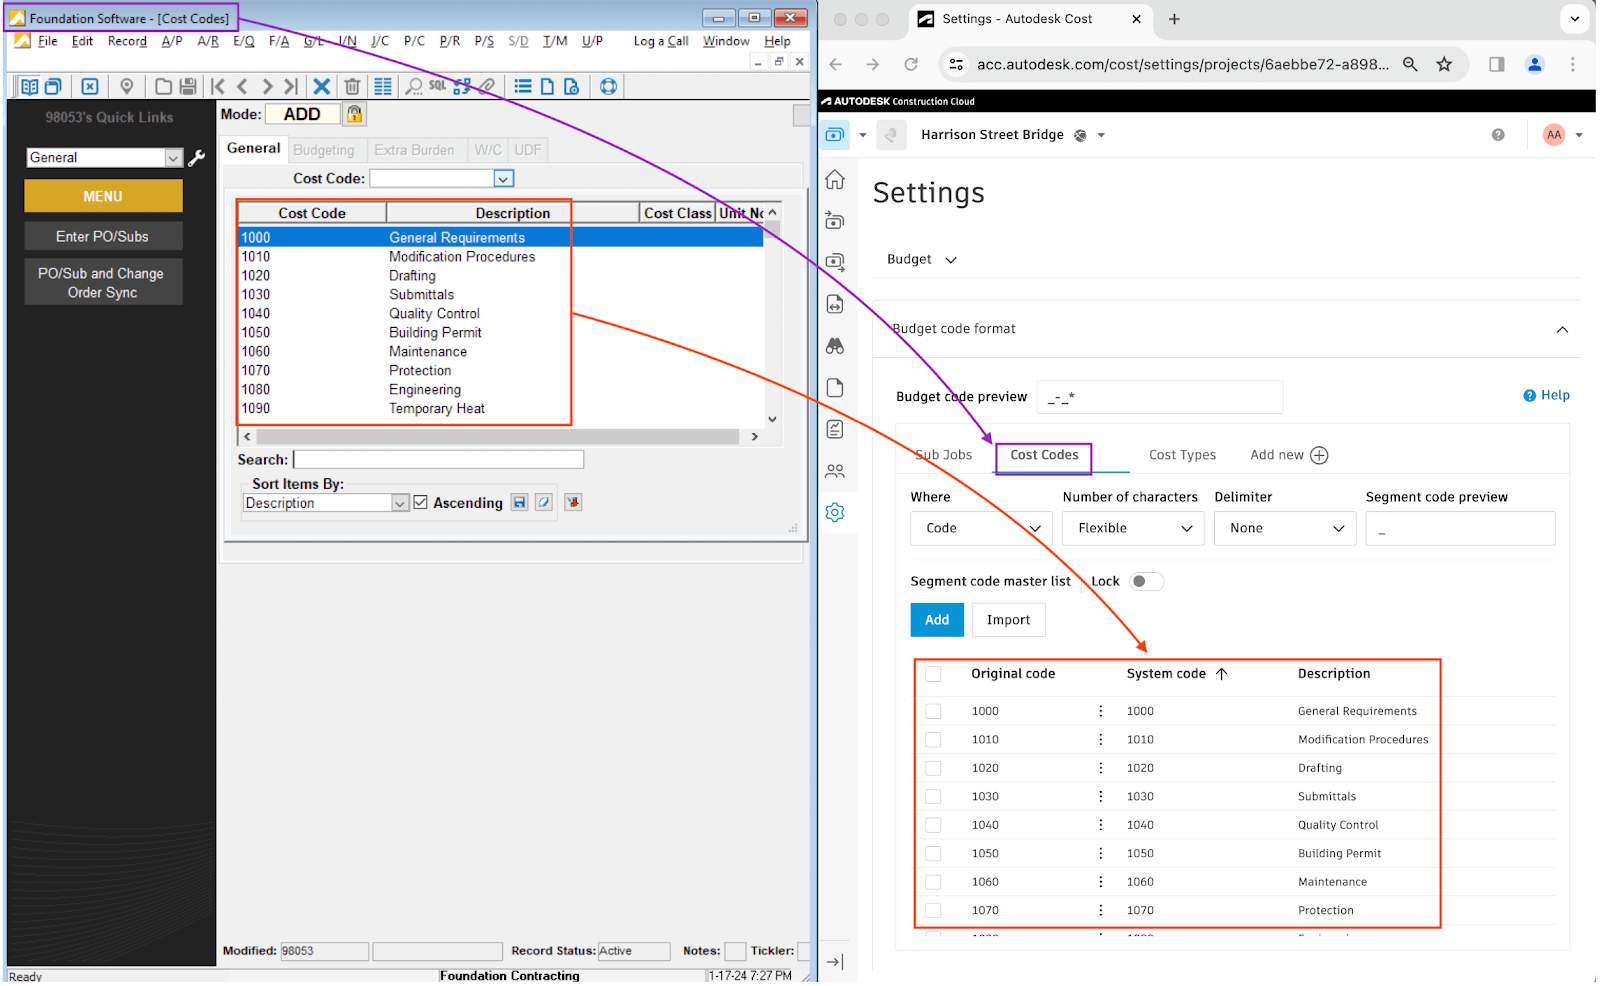Jump to last record in the Foundation toolbar
Image resolution: width=1600 pixels, height=986 pixels.
[x=291, y=86]
